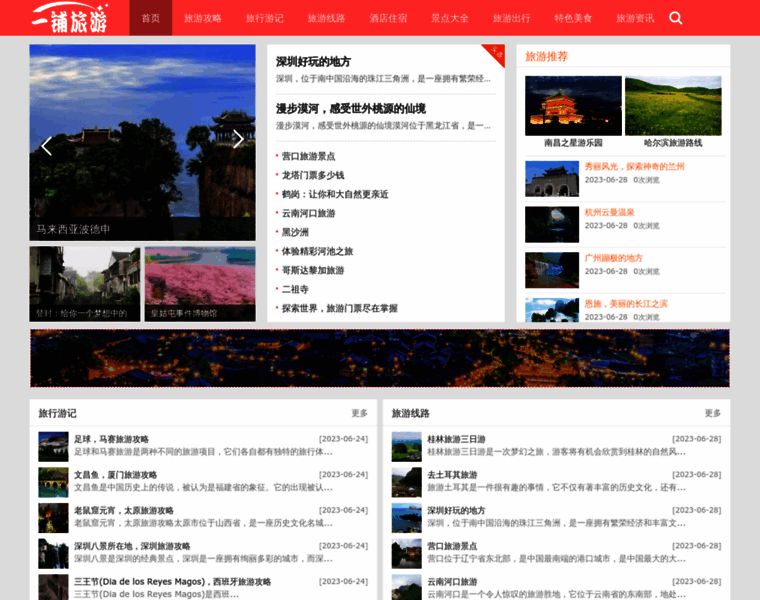Click the 一铺旅游 site logo
760x600 pixels.
point(70,18)
